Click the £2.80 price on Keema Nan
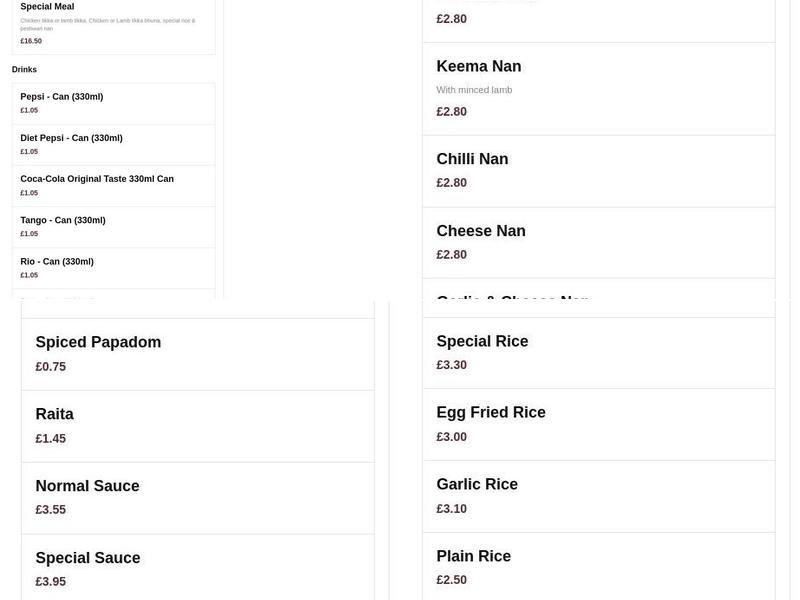 click(451, 111)
